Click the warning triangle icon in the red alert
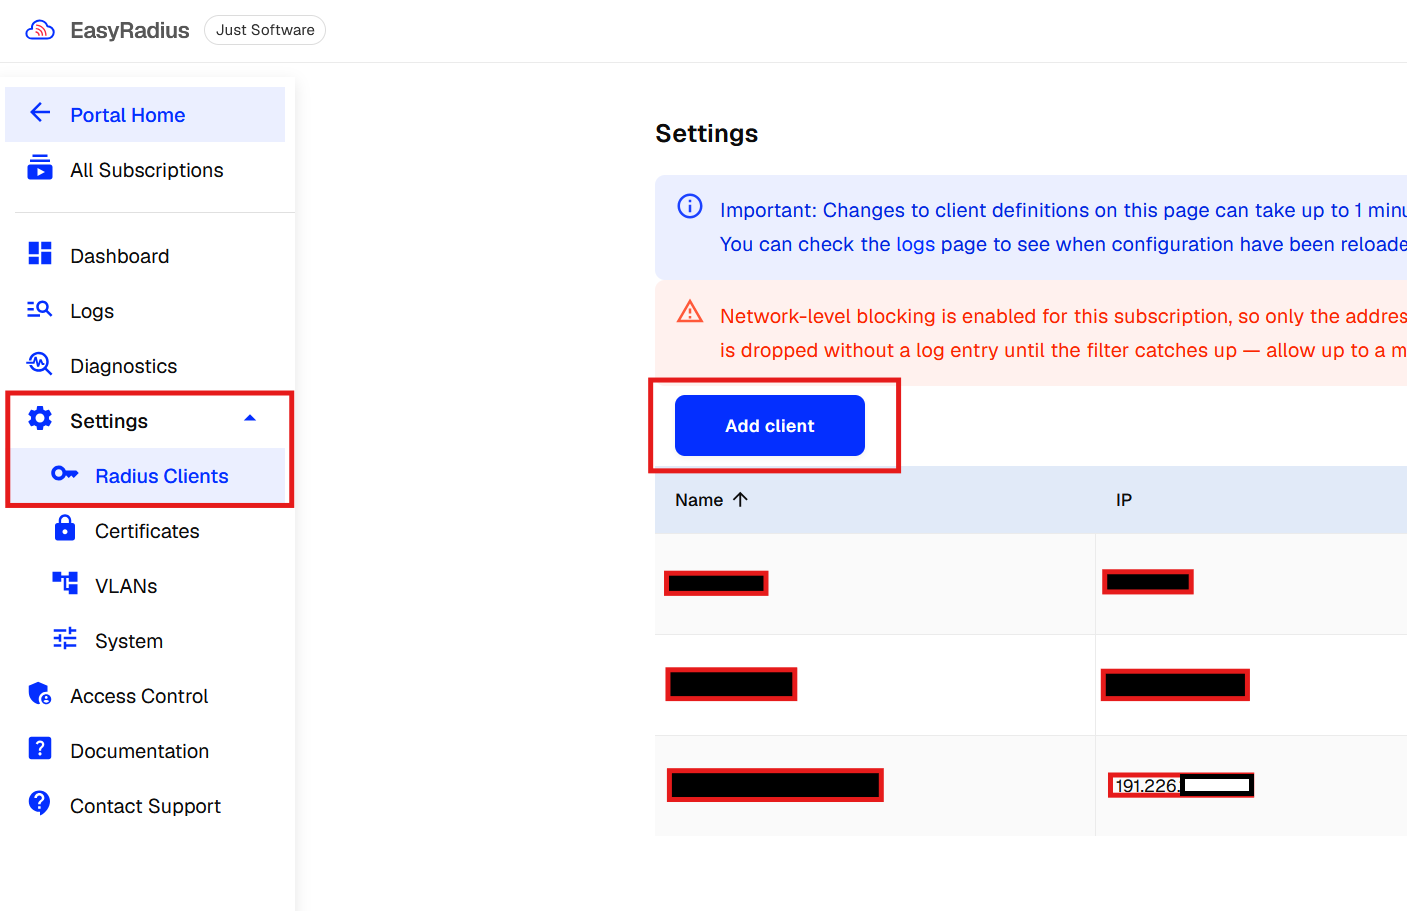The height and width of the screenshot is (911, 1407). pyautogui.click(x=690, y=311)
